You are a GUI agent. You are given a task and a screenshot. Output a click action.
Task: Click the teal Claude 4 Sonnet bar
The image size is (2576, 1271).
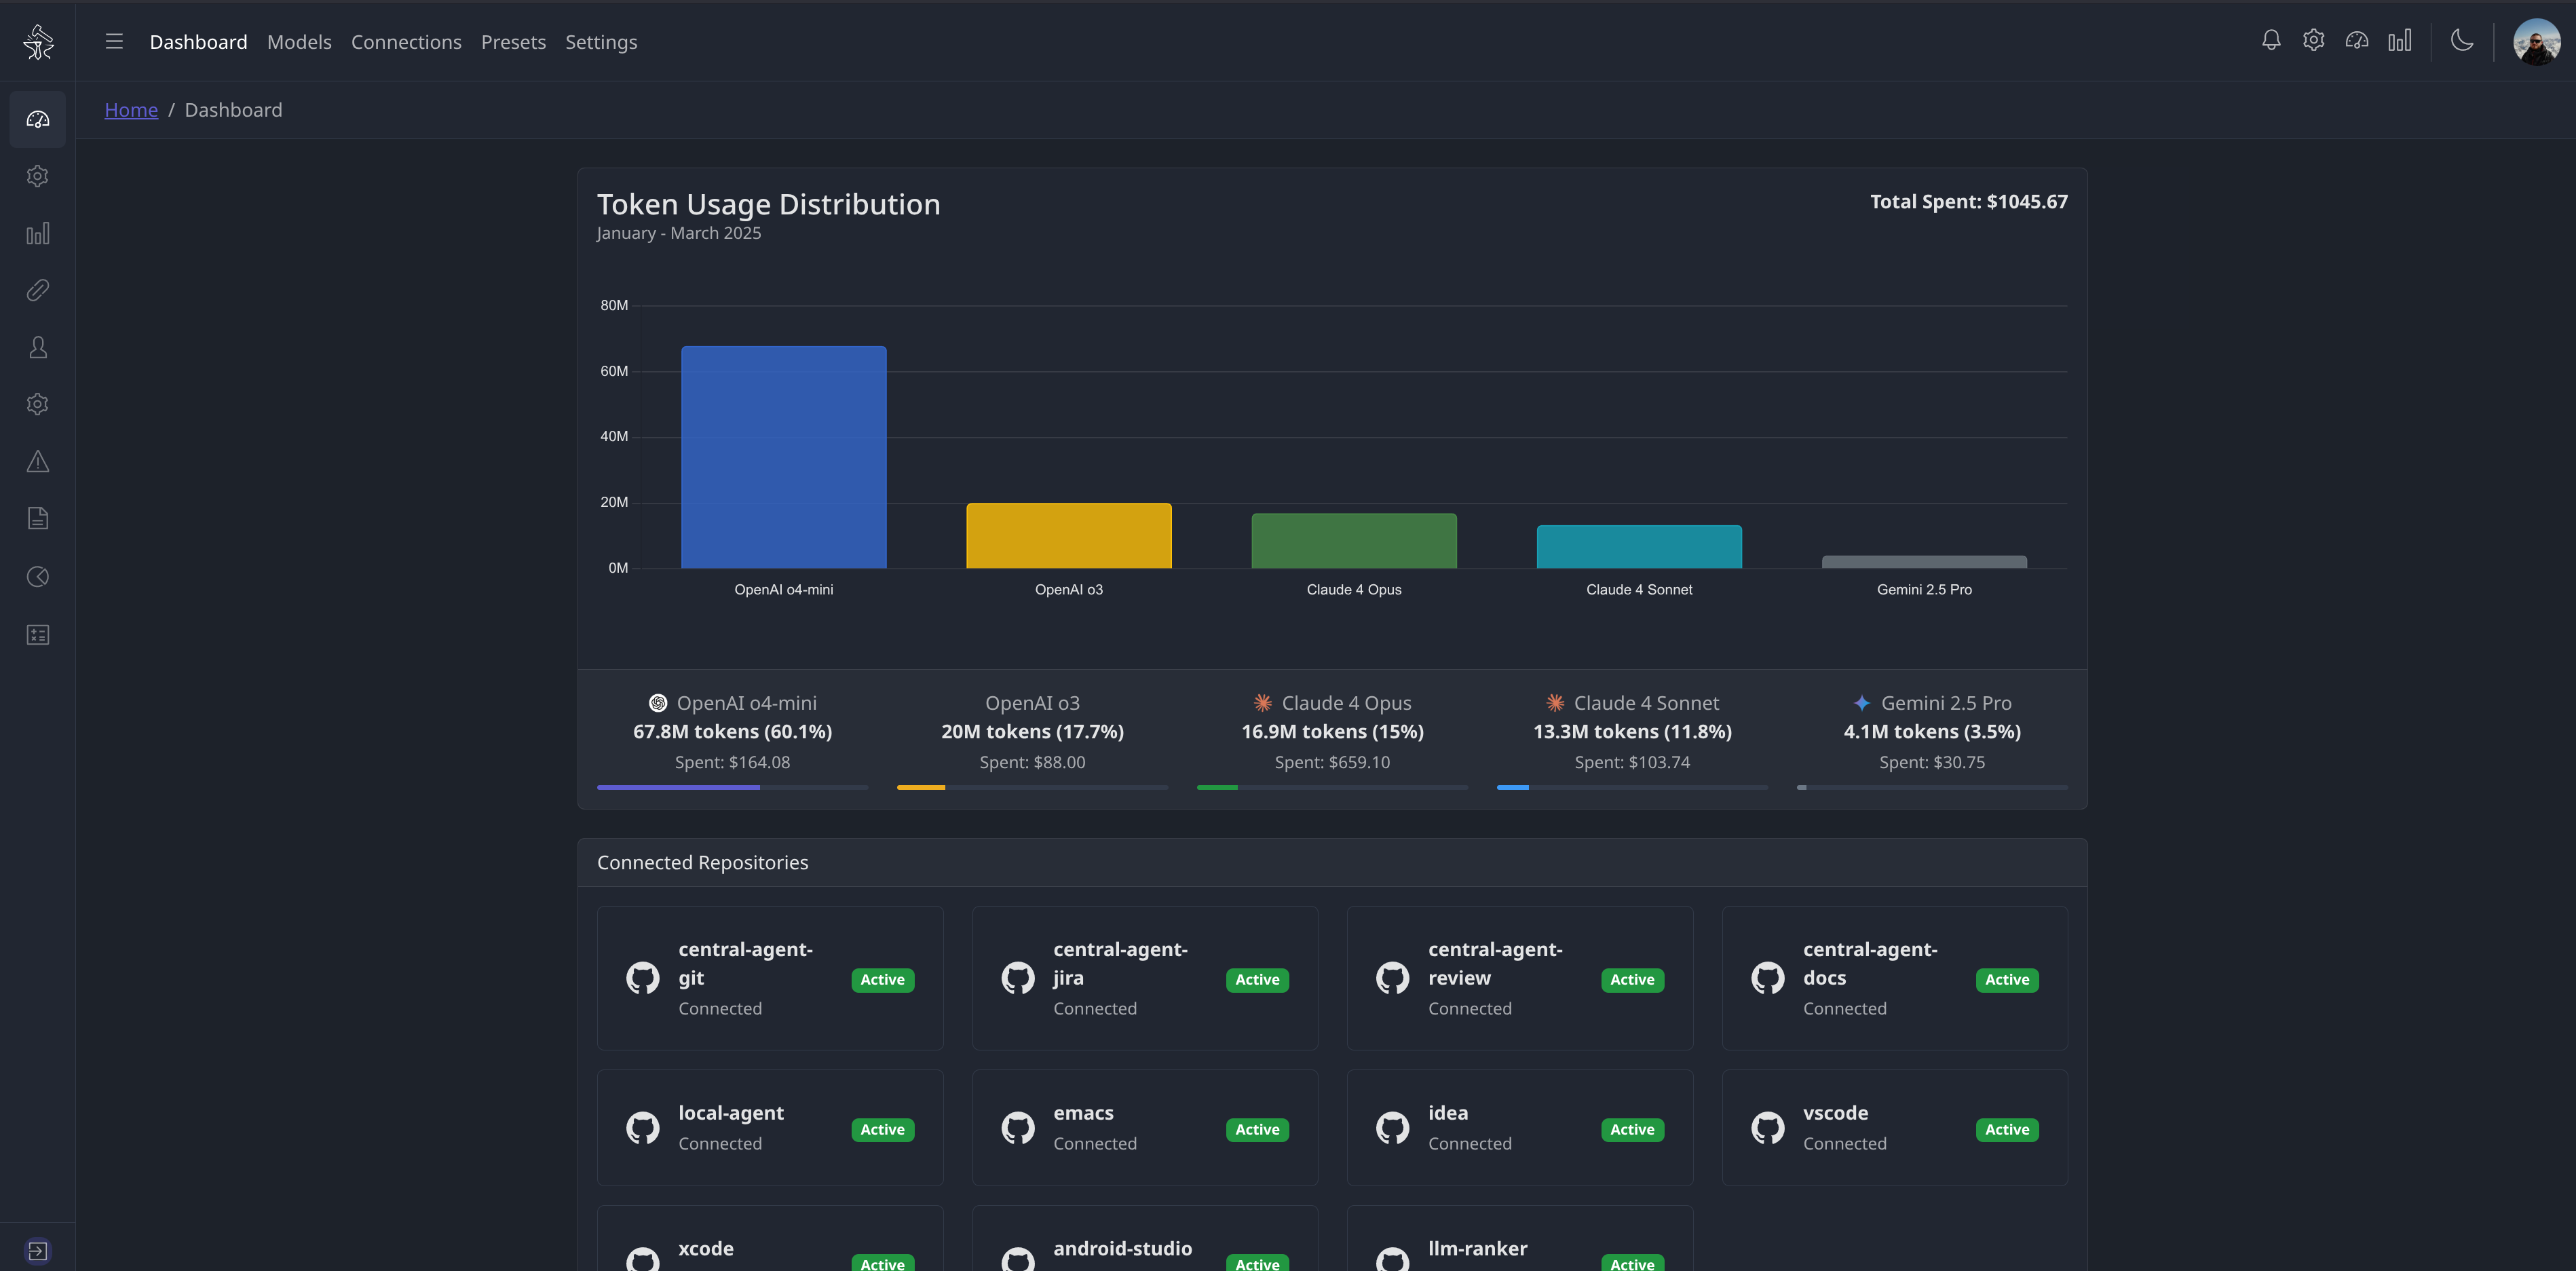[1639, 547]
